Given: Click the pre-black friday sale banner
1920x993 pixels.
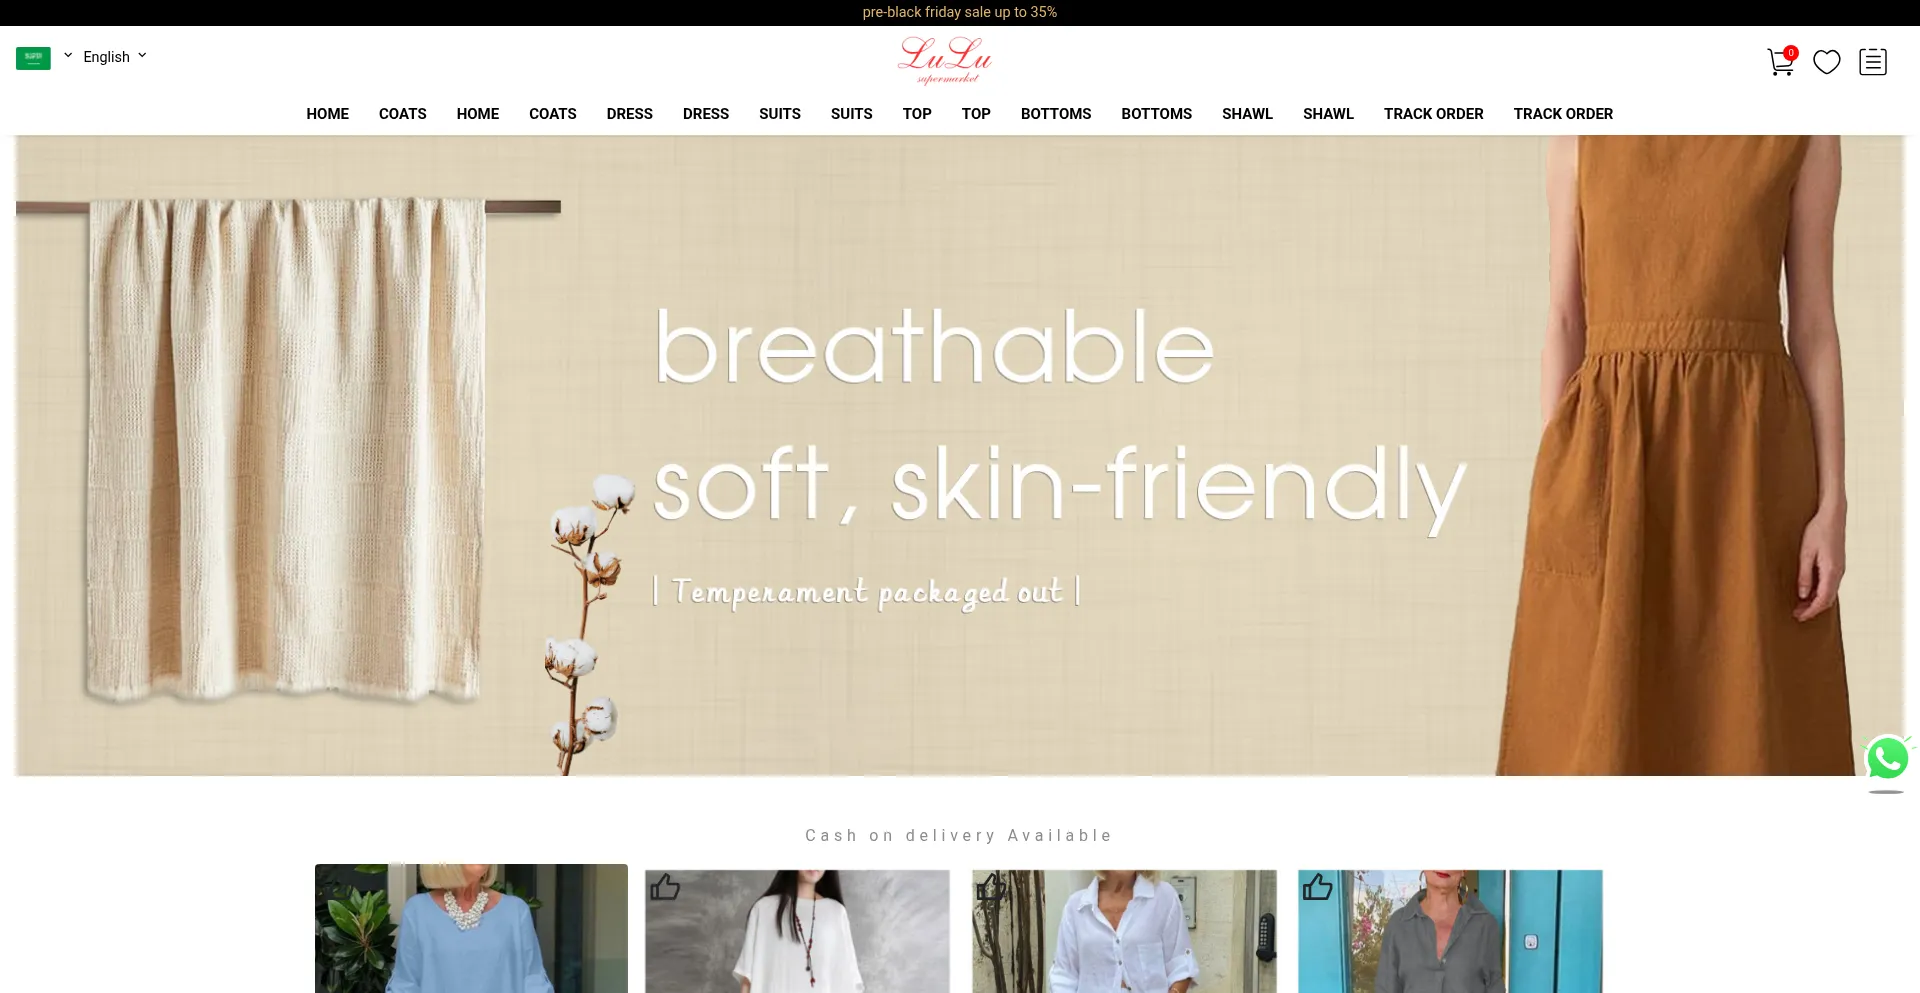Looking at the screenshot, I should pyautogui.click(x=960, y=12).
